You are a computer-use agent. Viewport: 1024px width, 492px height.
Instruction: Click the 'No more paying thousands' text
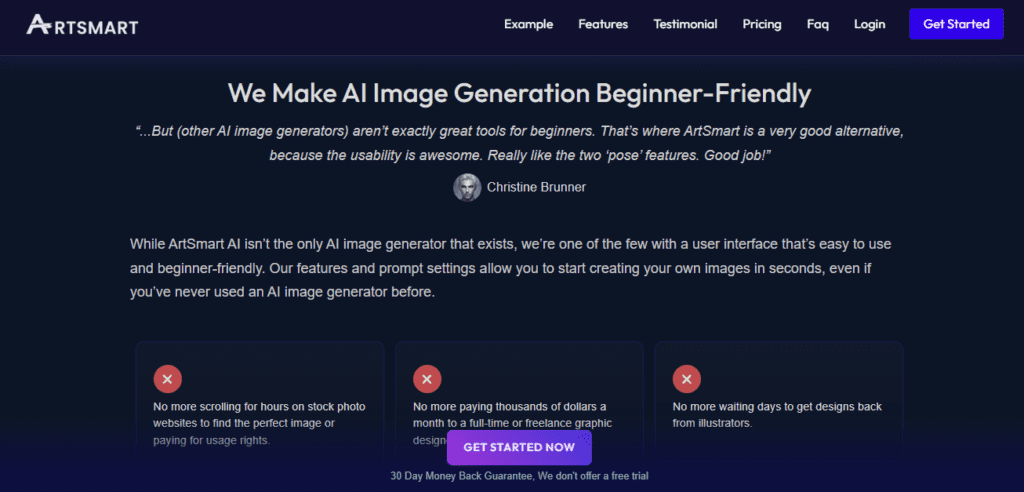tap(513, 423)
